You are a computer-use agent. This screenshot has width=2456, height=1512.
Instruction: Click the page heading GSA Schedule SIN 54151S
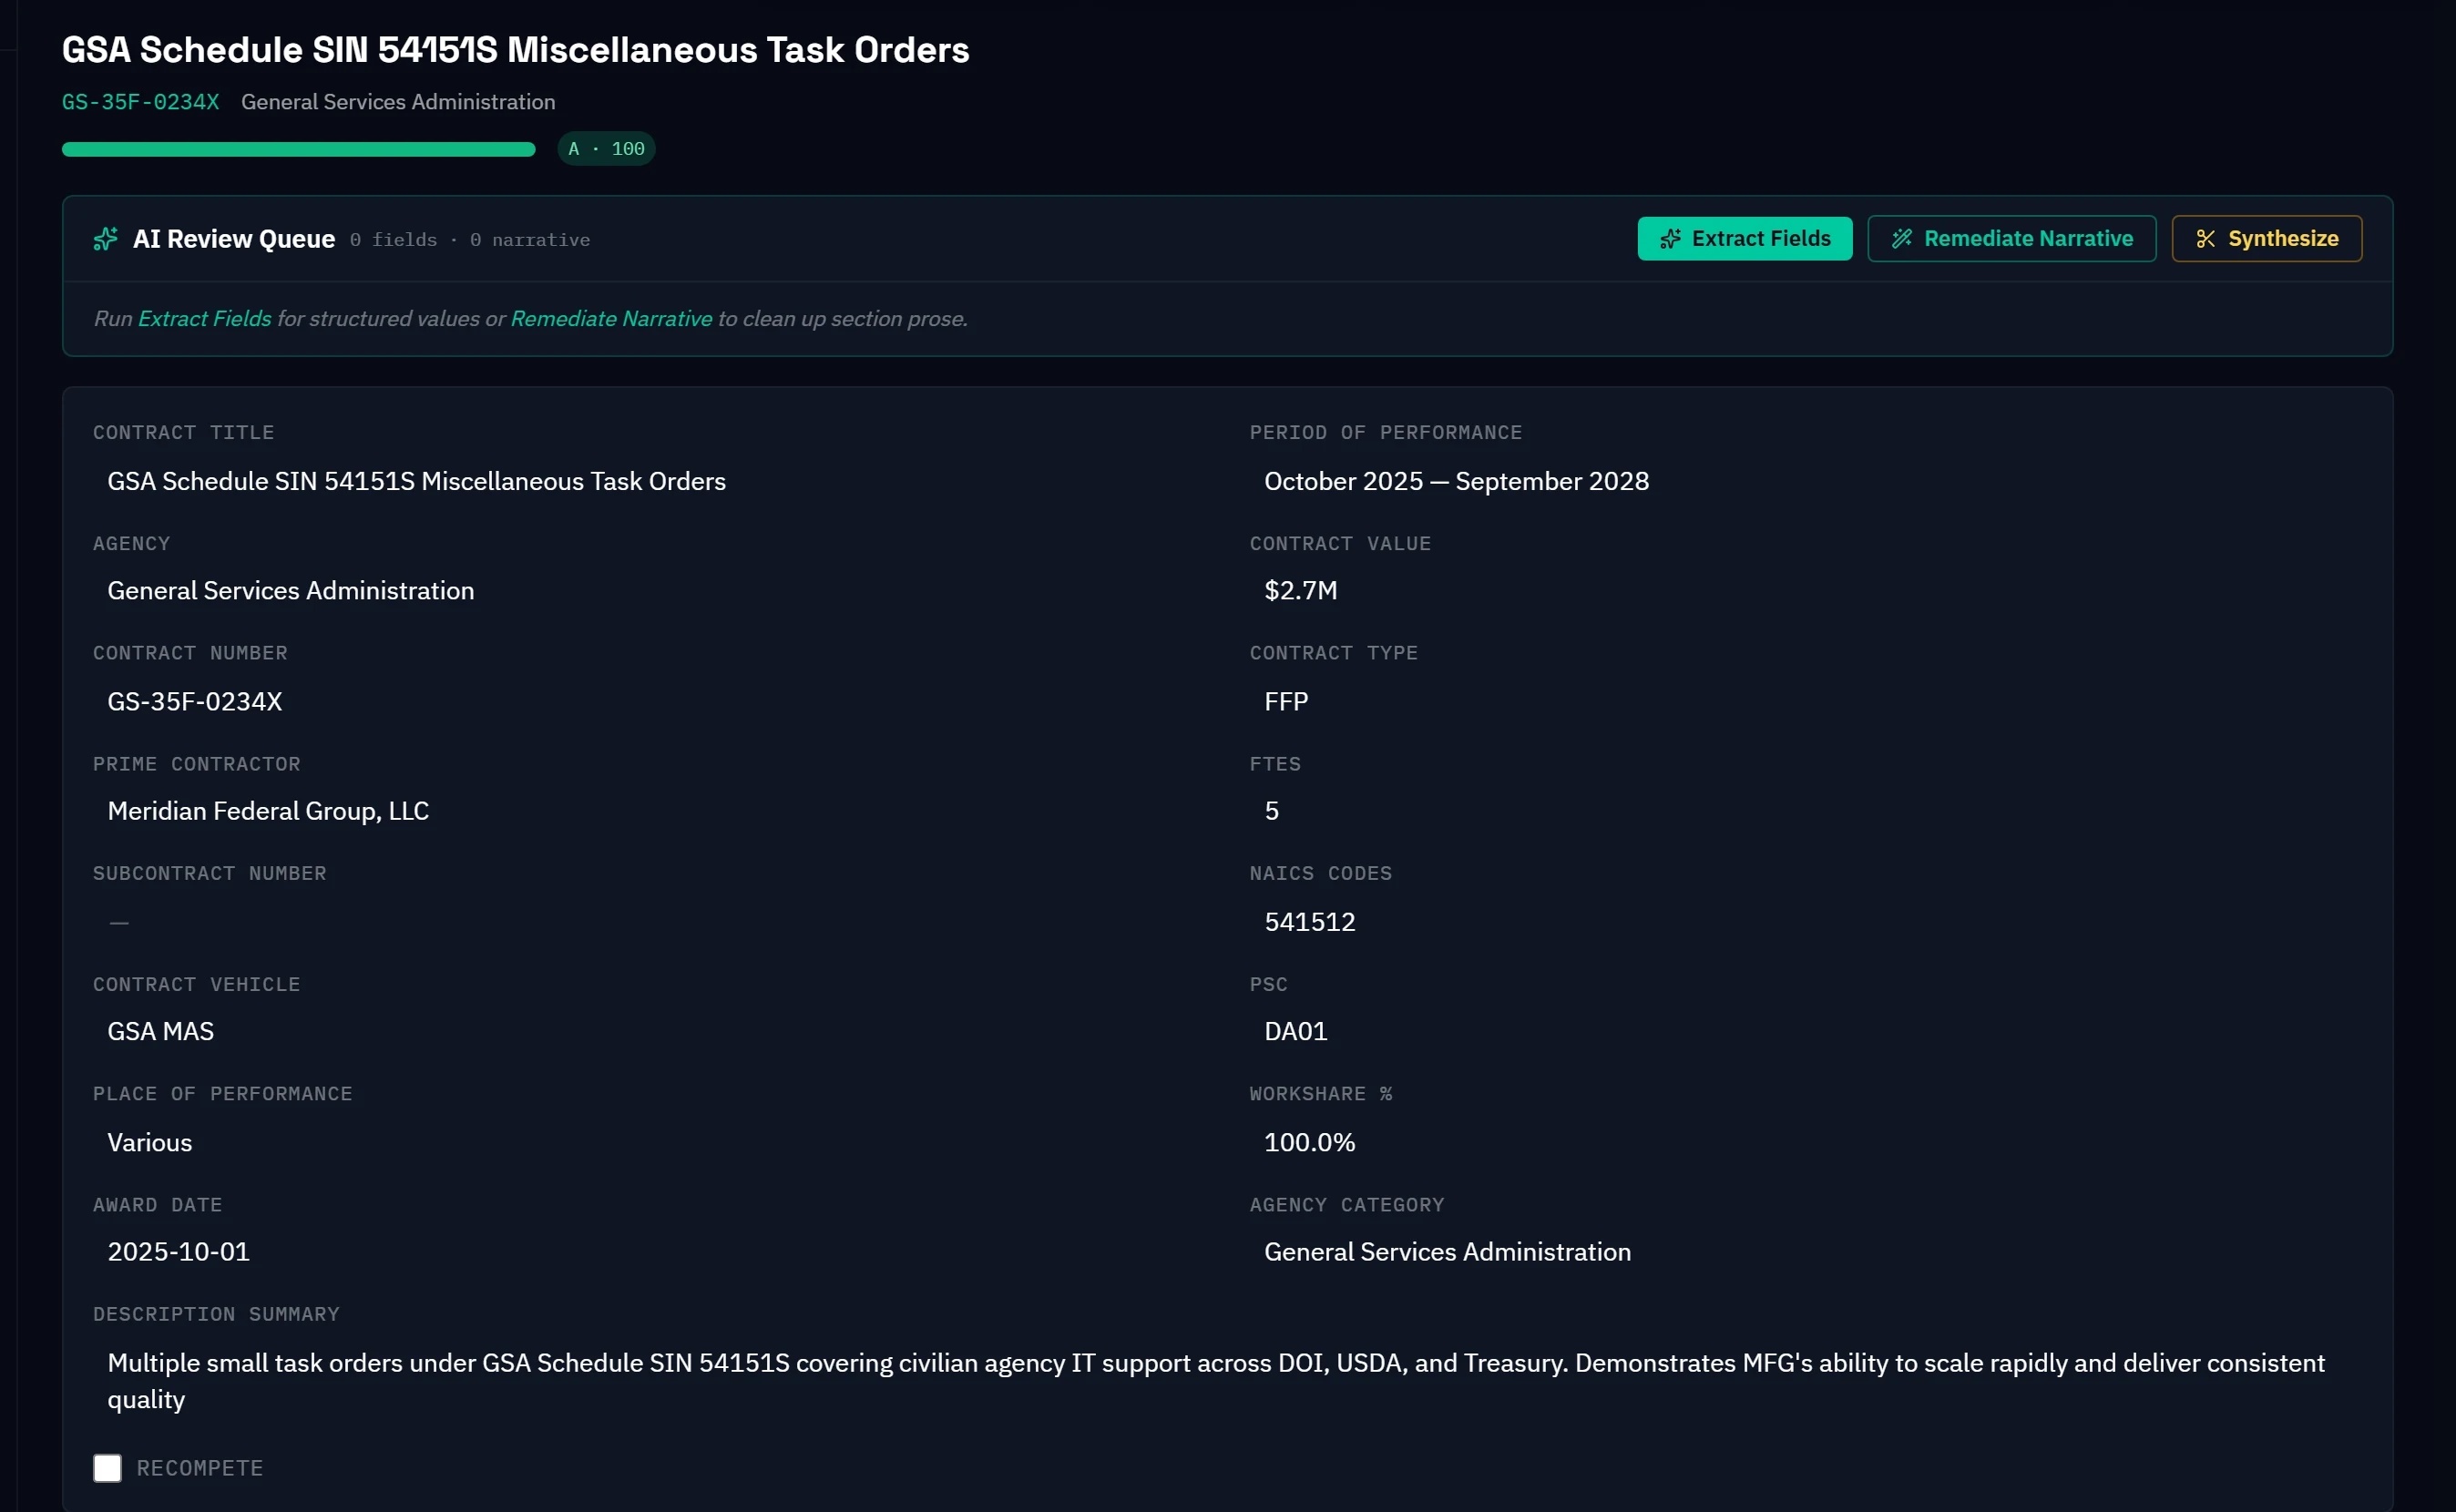tap(516, 50)
